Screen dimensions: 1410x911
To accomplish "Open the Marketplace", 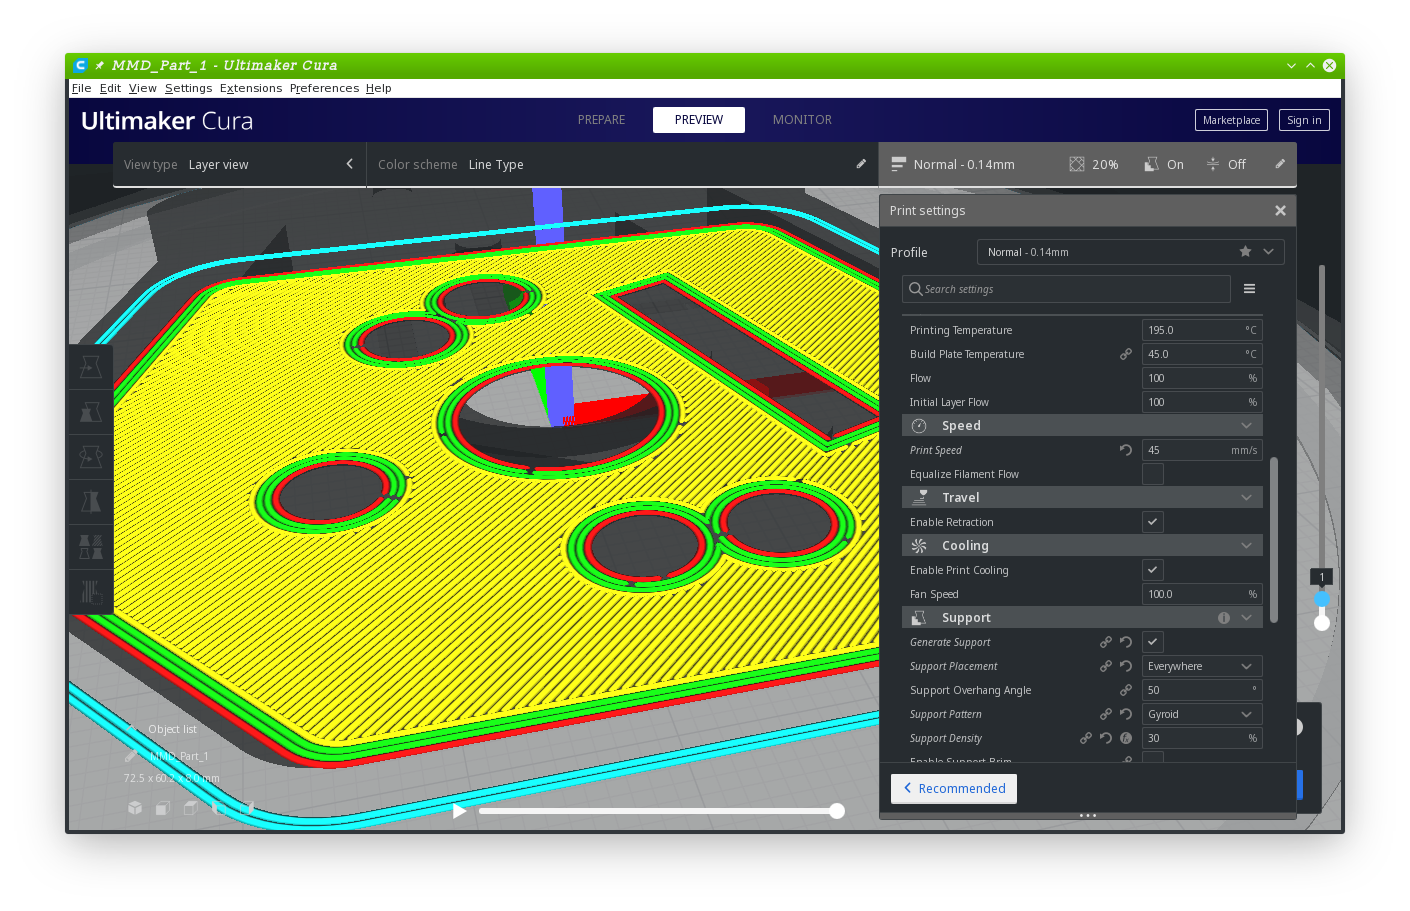I will click(x=1231, y=120).
